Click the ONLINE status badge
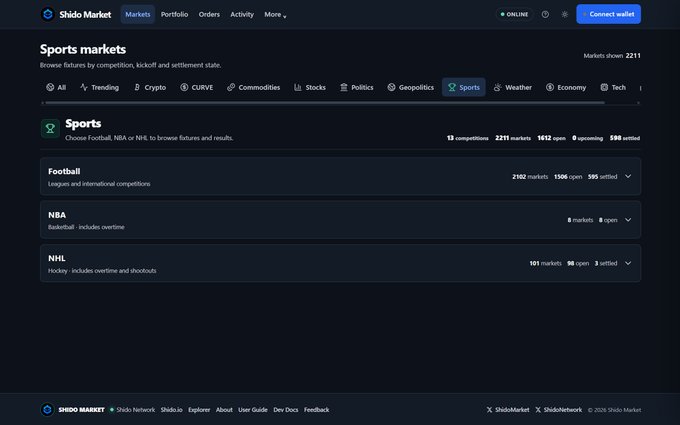This screenshot has width=680, height=425. (x=514, y=14)
